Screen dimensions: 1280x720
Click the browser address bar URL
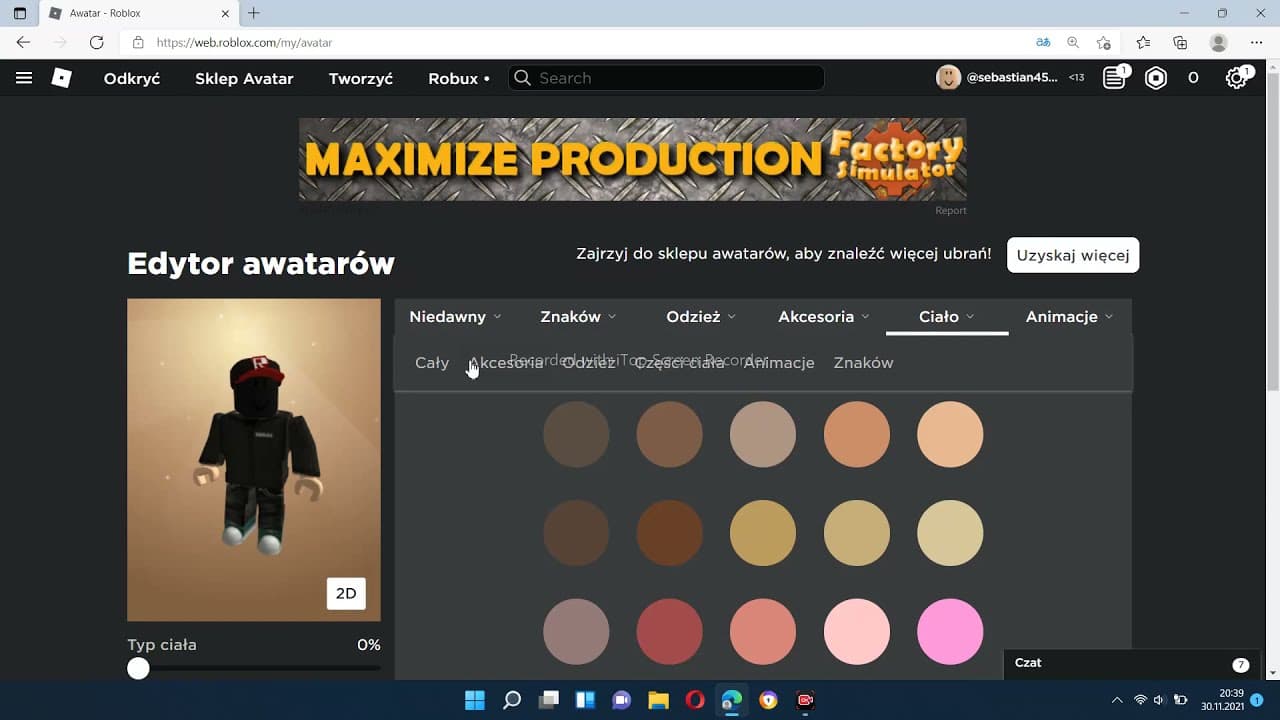coord(245,43)
